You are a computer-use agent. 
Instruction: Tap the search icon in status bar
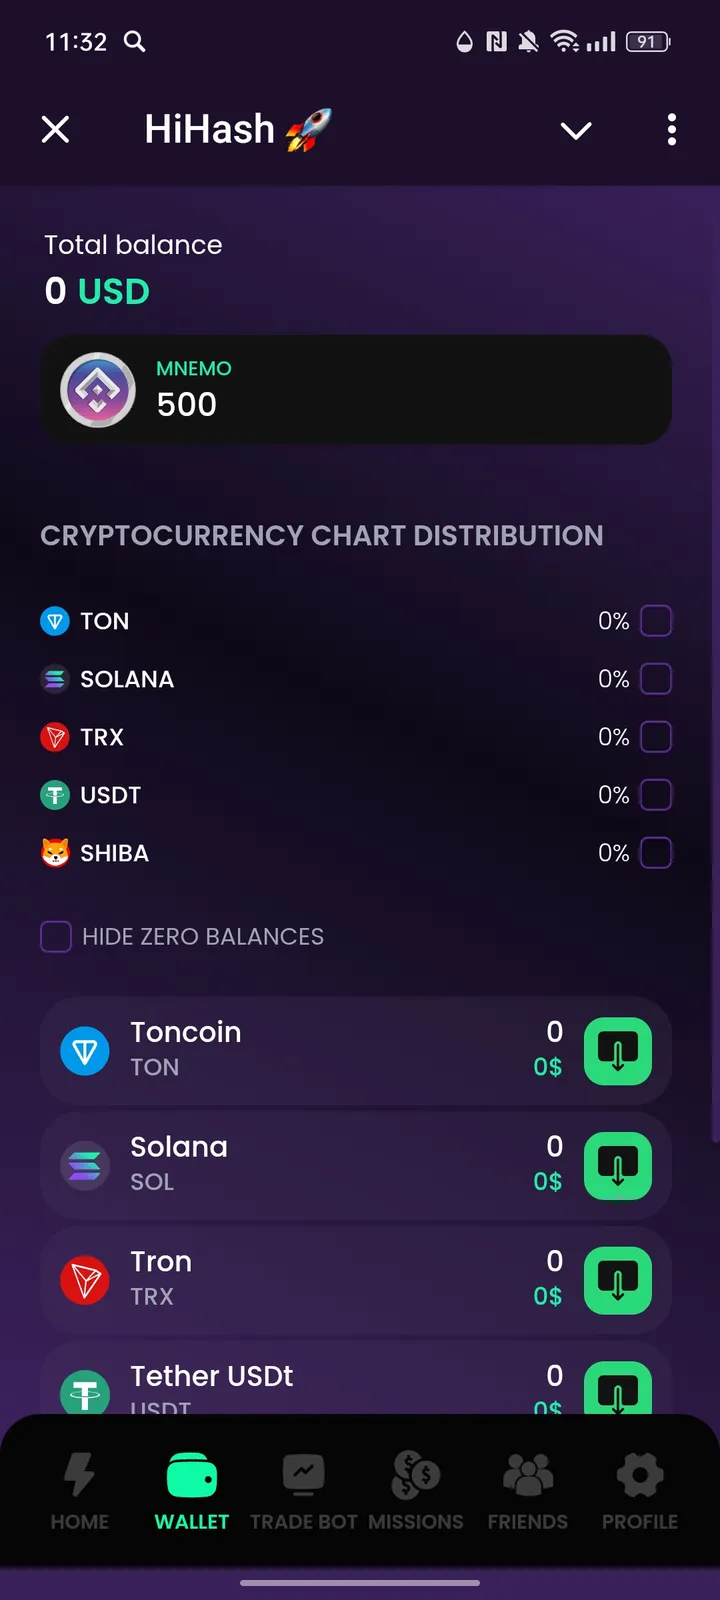134,41
